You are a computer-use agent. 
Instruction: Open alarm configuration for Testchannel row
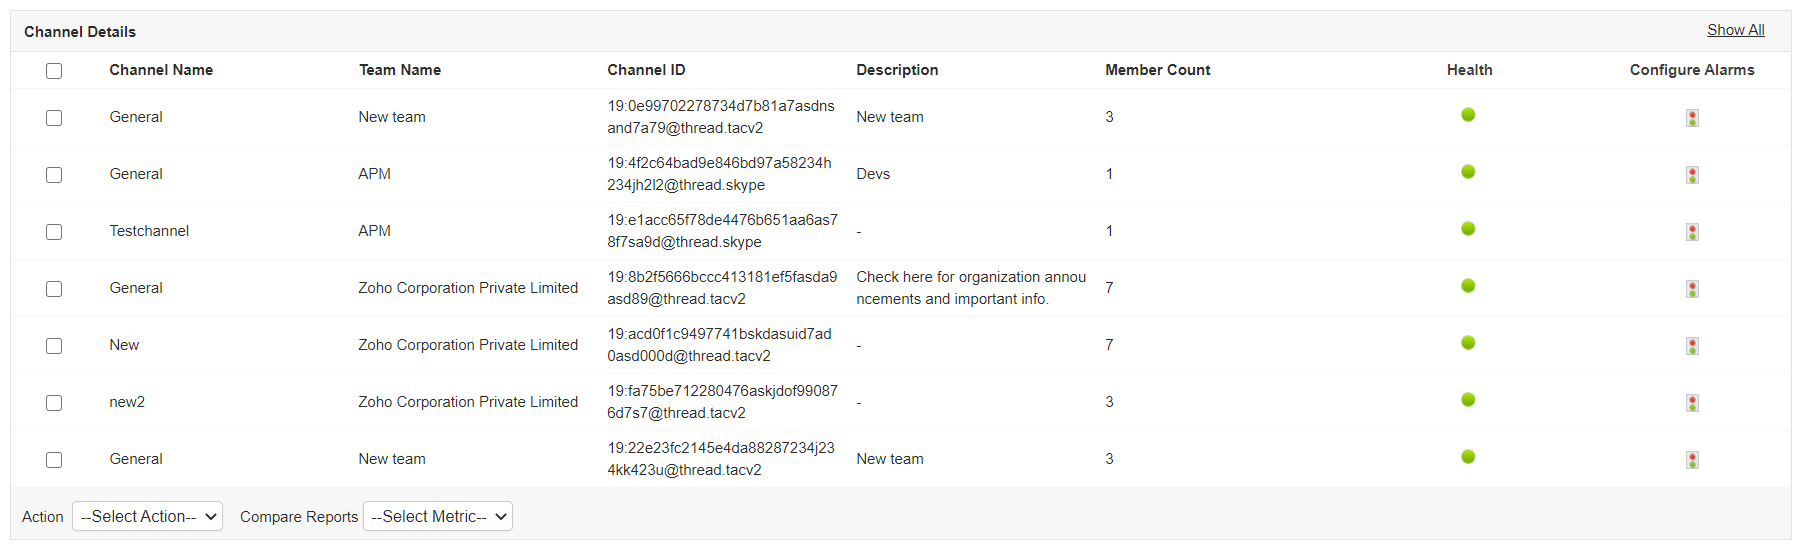1692,232
